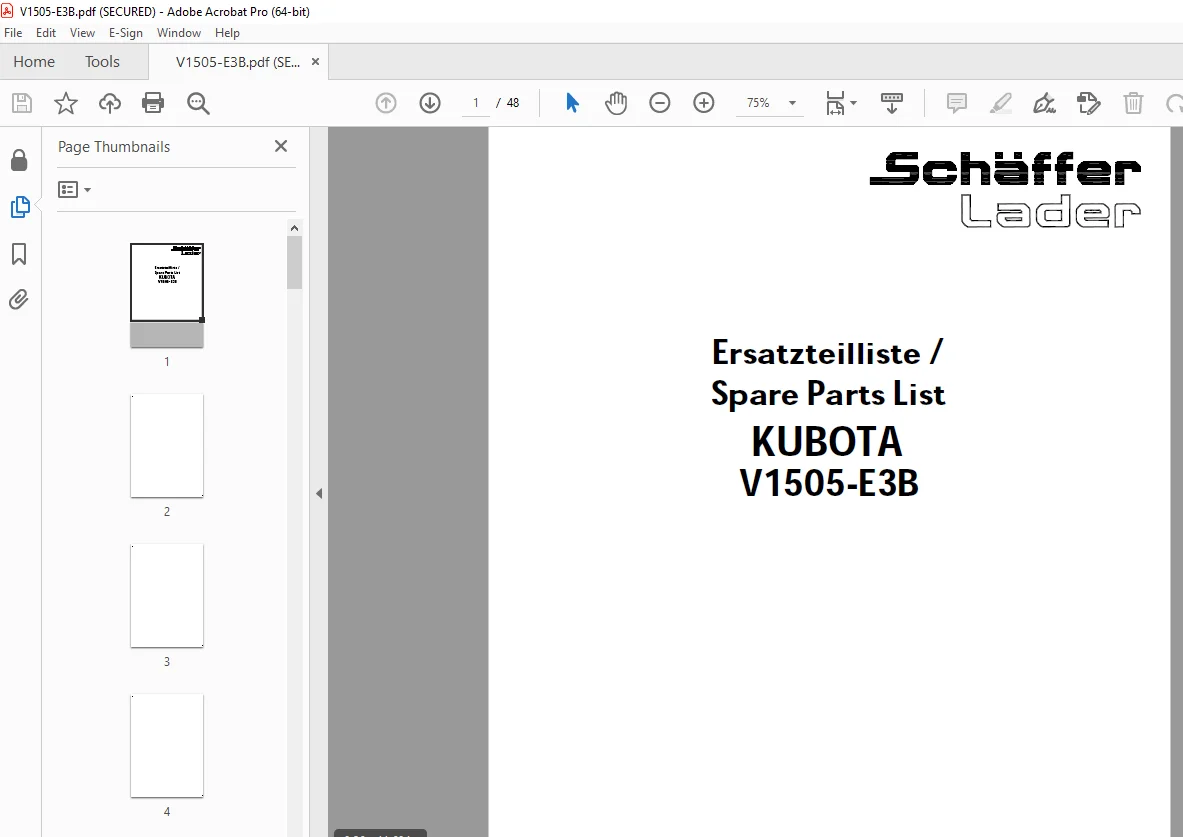Image resolution: width=1183 pixels, height=837 pixels.
Task: Click the Spare Parts List text
Action: pos(828,394)
